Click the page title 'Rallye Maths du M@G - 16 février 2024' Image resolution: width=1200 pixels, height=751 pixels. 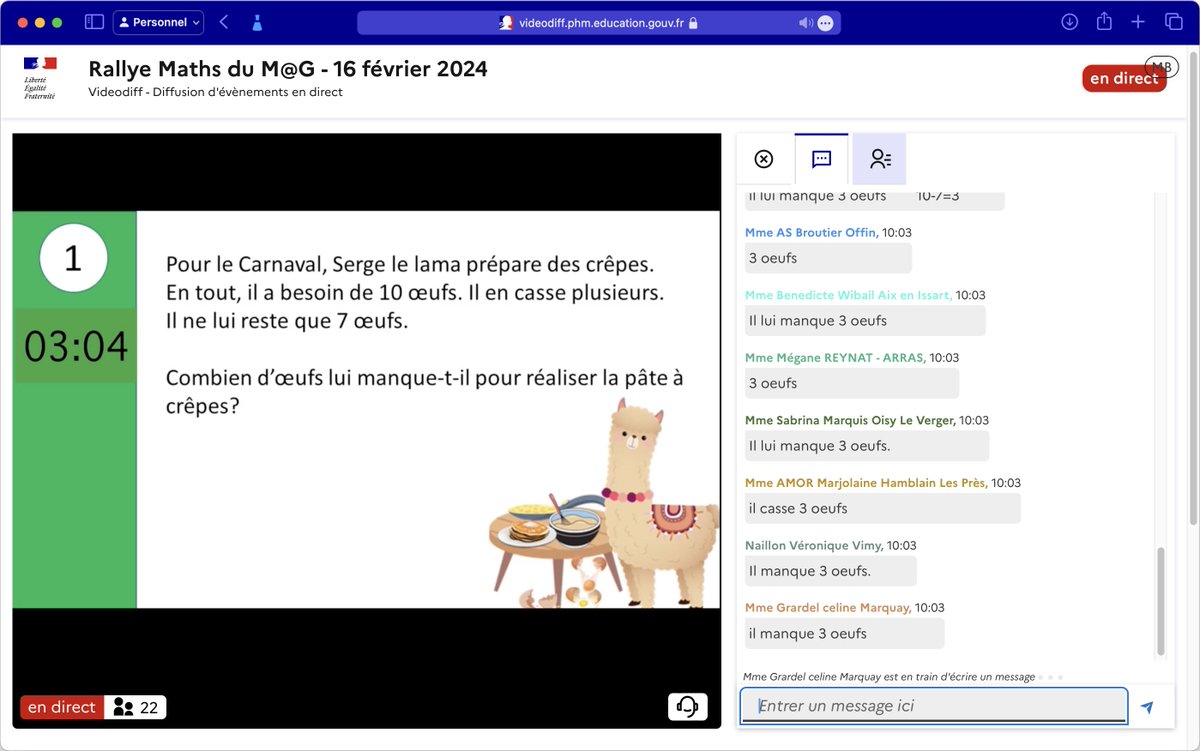(x=288, y=69)
